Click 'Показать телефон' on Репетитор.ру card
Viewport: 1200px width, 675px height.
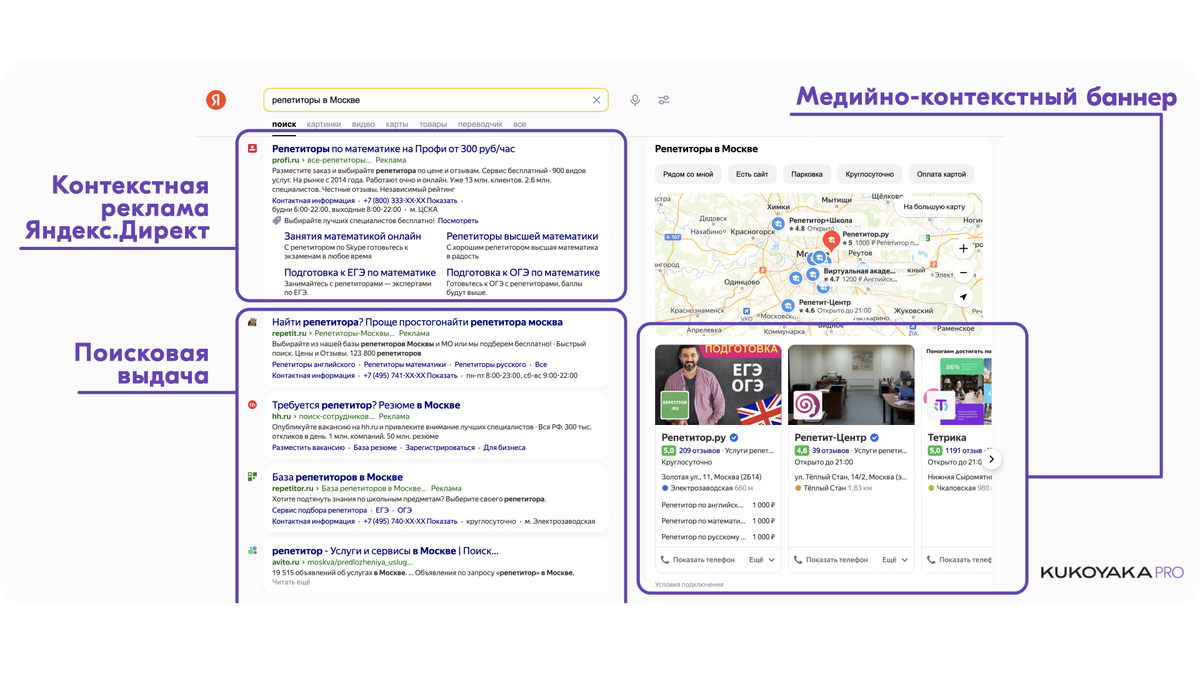click(698, 560)
